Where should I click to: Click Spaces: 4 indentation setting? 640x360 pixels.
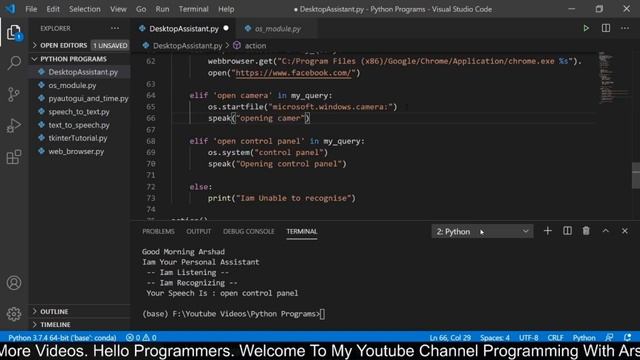tap(495, 338)
